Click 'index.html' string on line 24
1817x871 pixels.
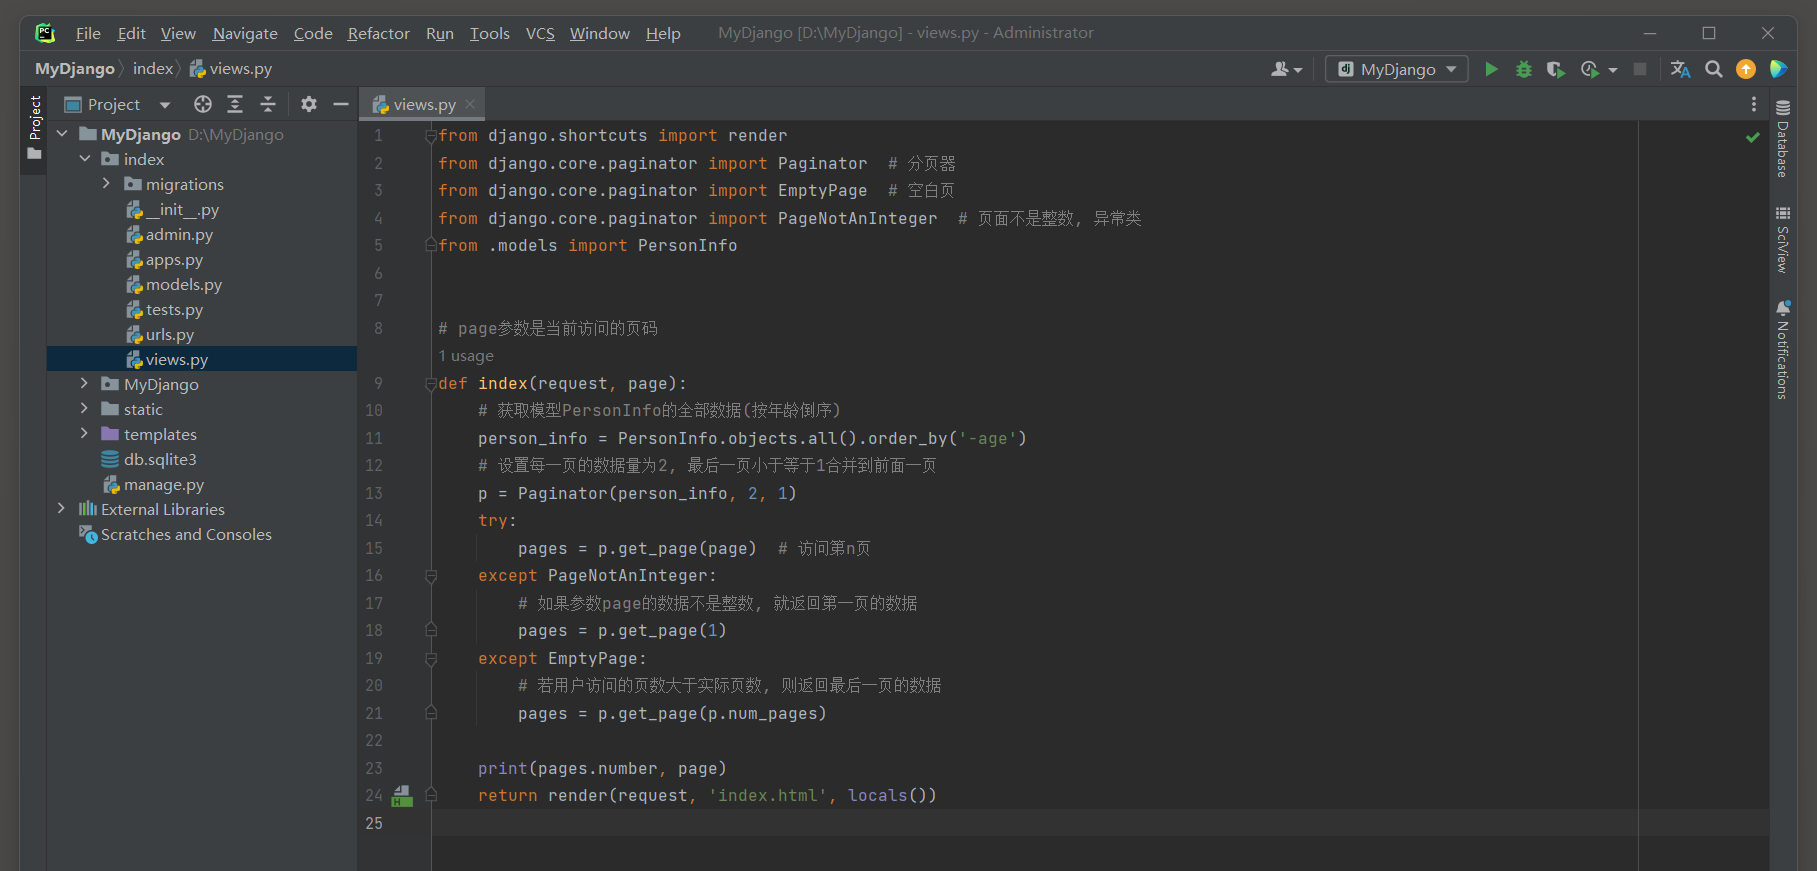point(768,796)
